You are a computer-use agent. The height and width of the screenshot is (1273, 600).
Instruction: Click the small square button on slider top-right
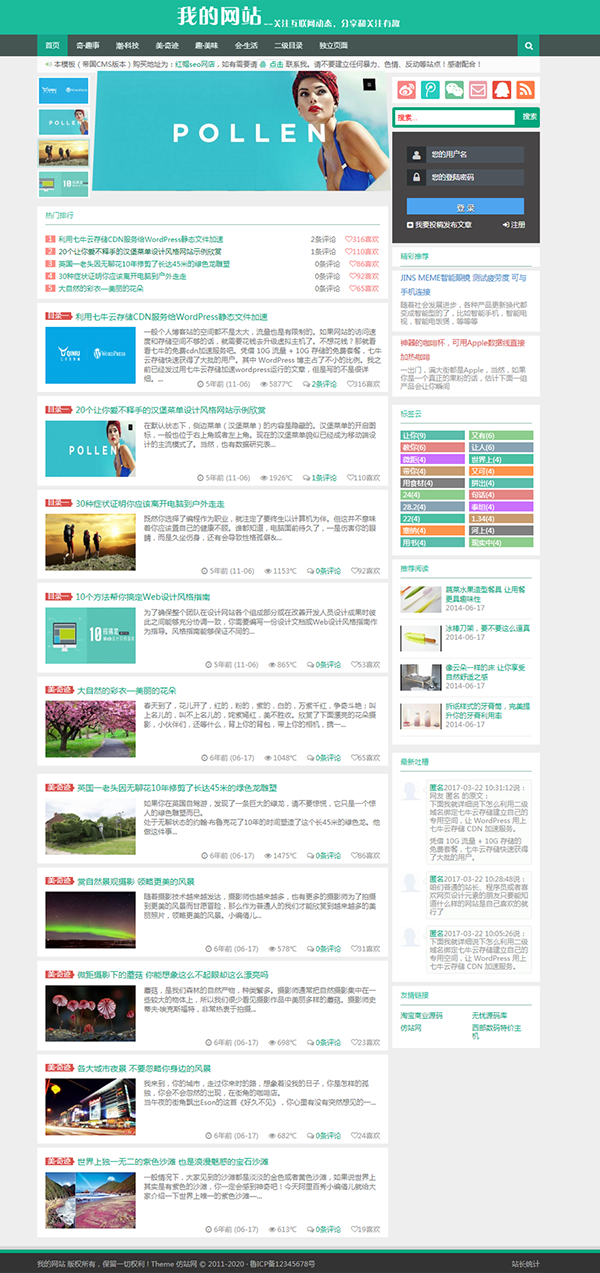tap(369, 84)
